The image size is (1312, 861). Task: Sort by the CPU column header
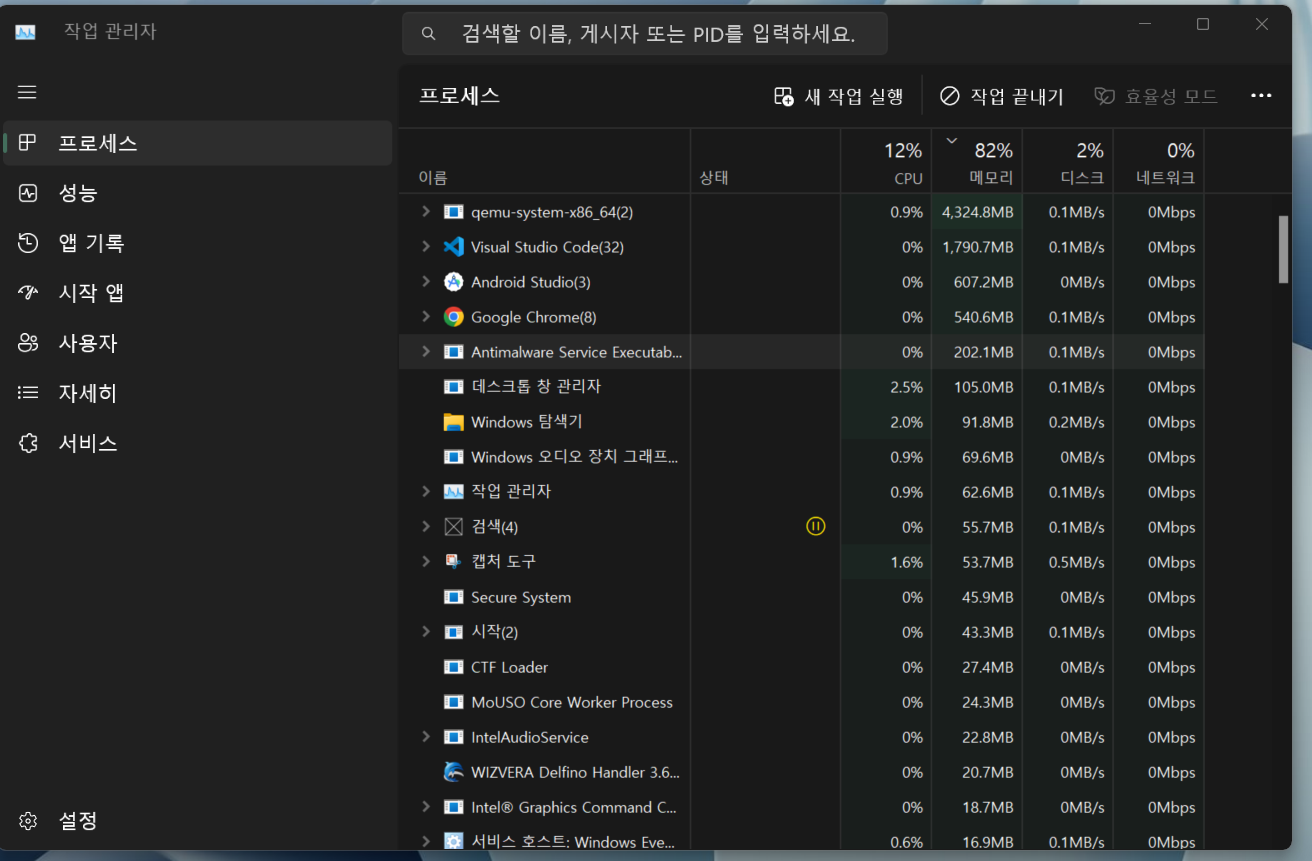tap(886, 160)
